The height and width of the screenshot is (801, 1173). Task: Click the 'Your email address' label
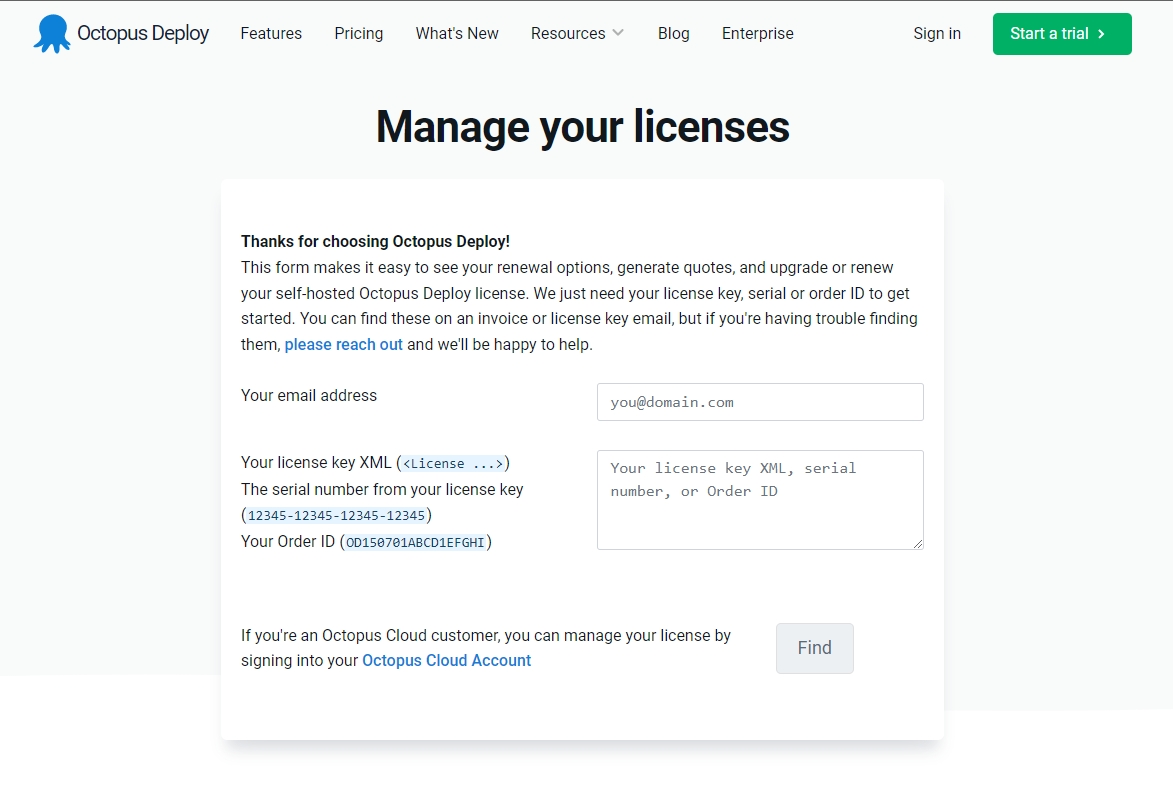(x=309, y=396)
